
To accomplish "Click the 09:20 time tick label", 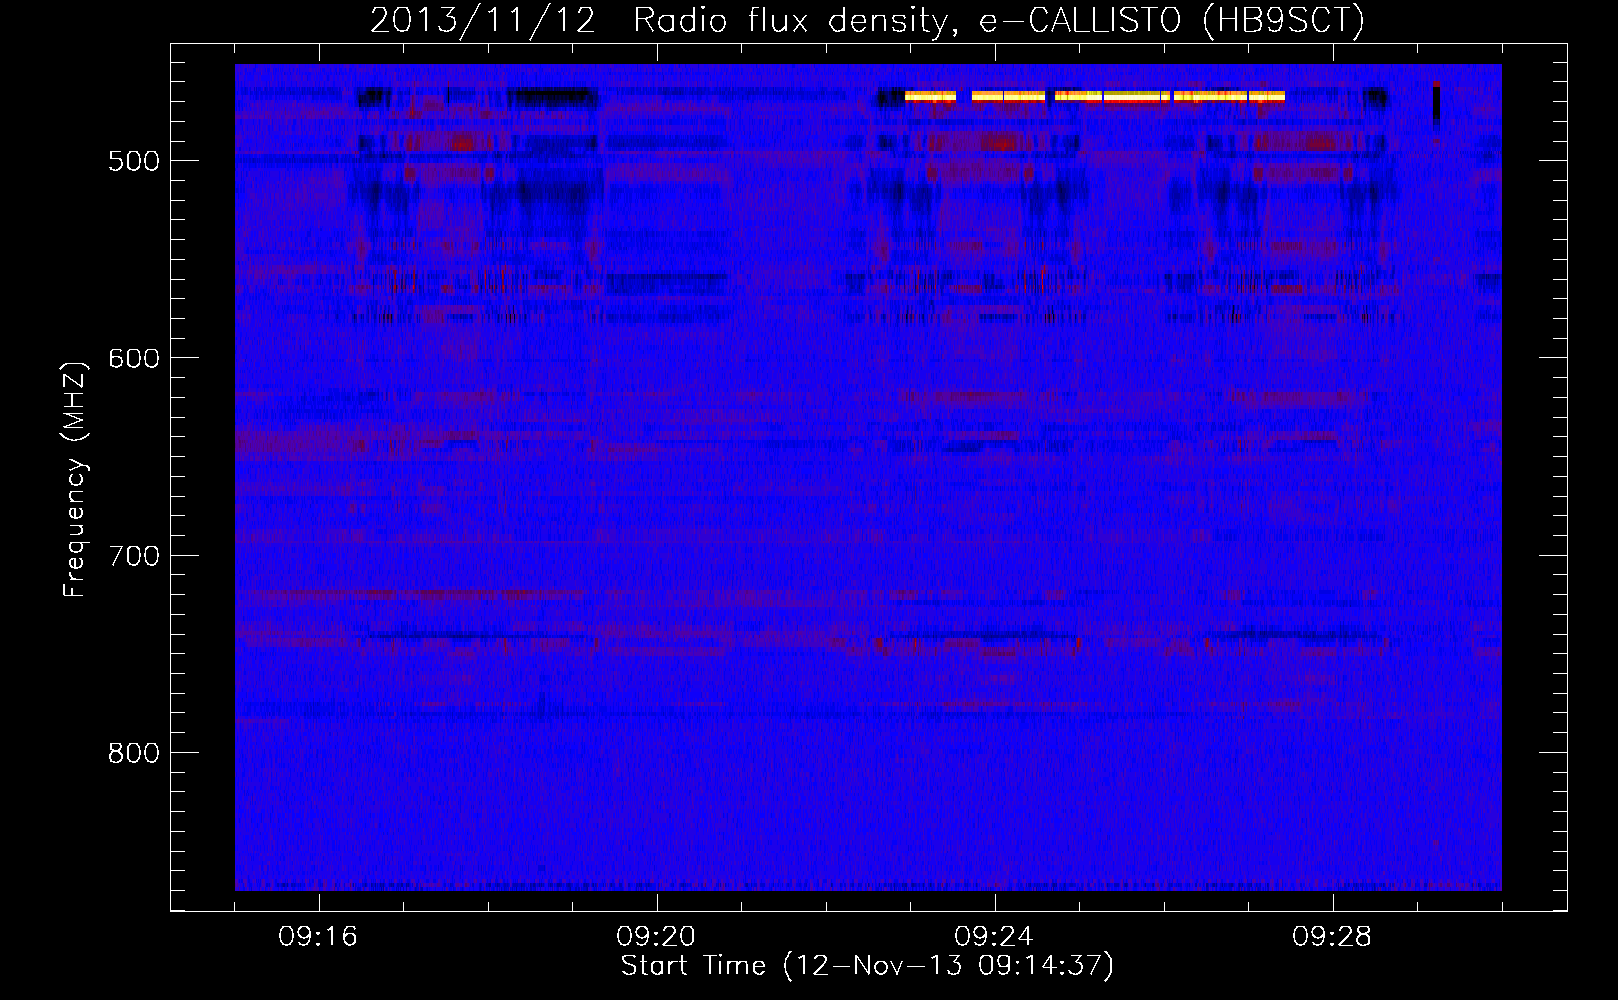I will point(656,937).
